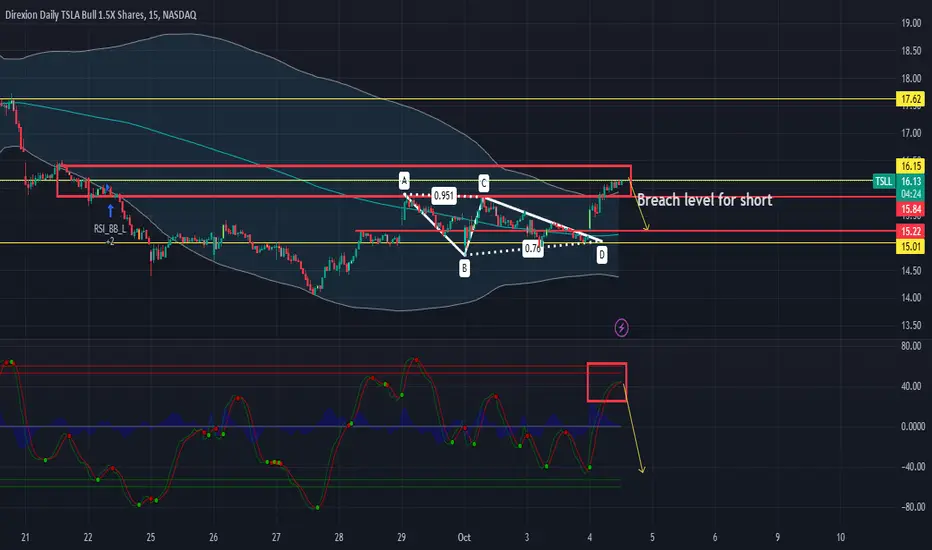Click date 27 on the time axis

[x=276, y=538]
